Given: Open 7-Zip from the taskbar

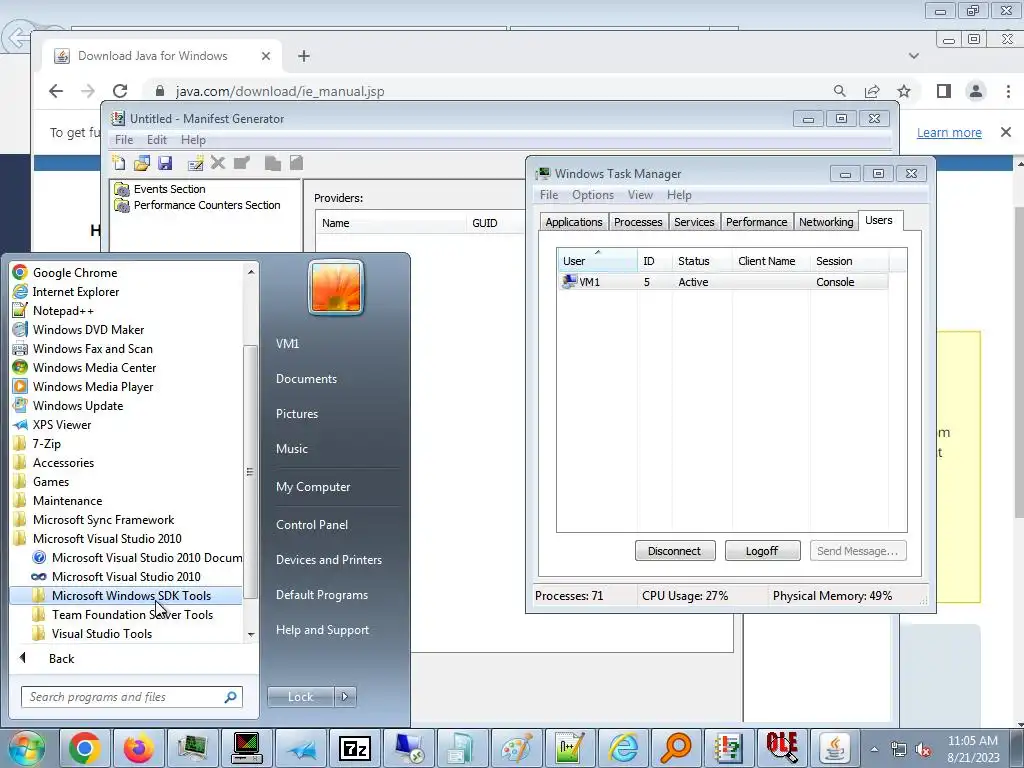Looking at the screenshot, I should click(355, 748).
